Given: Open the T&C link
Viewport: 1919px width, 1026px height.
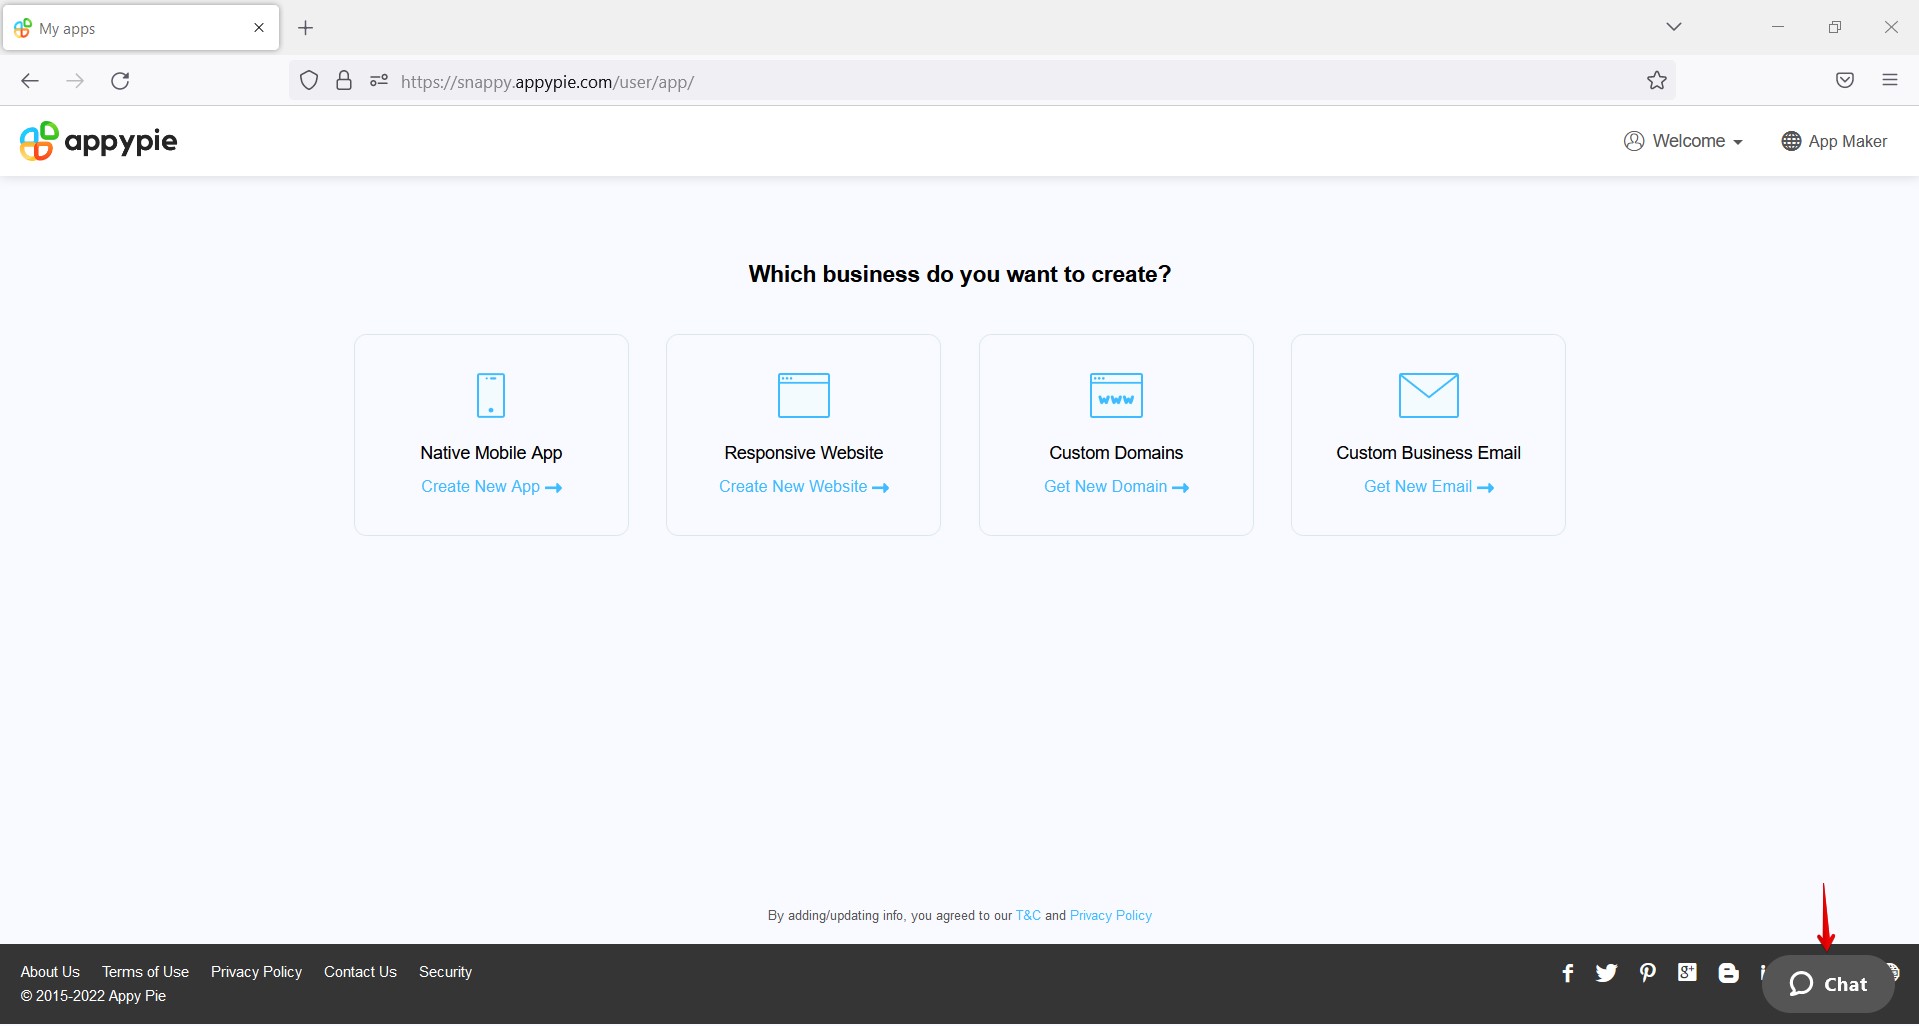Looking at the screenshot, I should coord(1028,916).
